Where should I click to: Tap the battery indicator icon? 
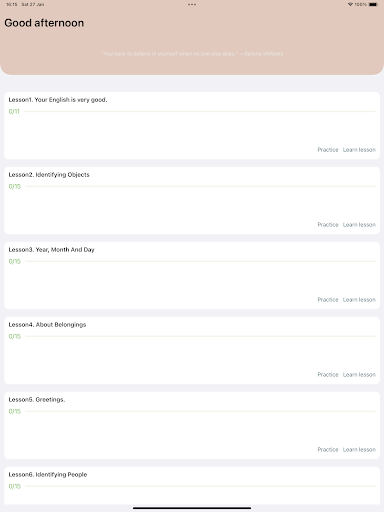tap(374, 4)
